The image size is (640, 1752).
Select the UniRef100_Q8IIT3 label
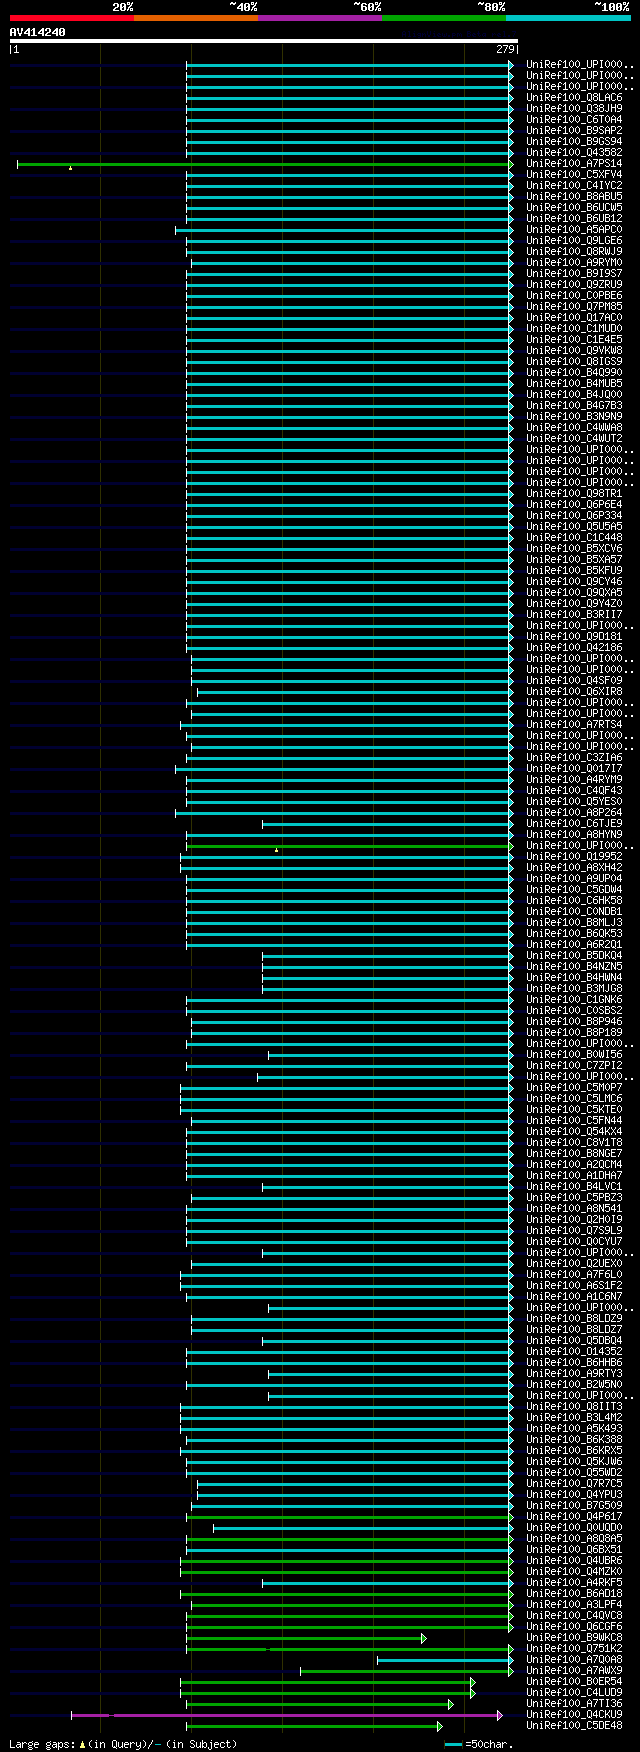[x=574, y=1407]
